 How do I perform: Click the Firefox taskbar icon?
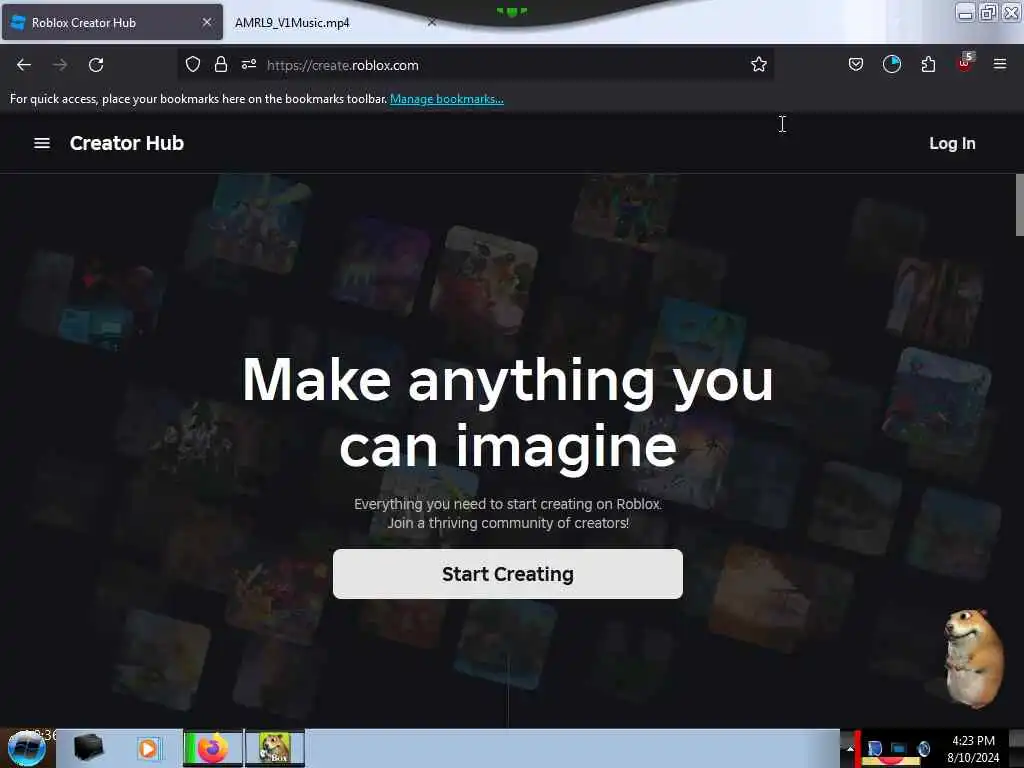click(x=212, y=748)
